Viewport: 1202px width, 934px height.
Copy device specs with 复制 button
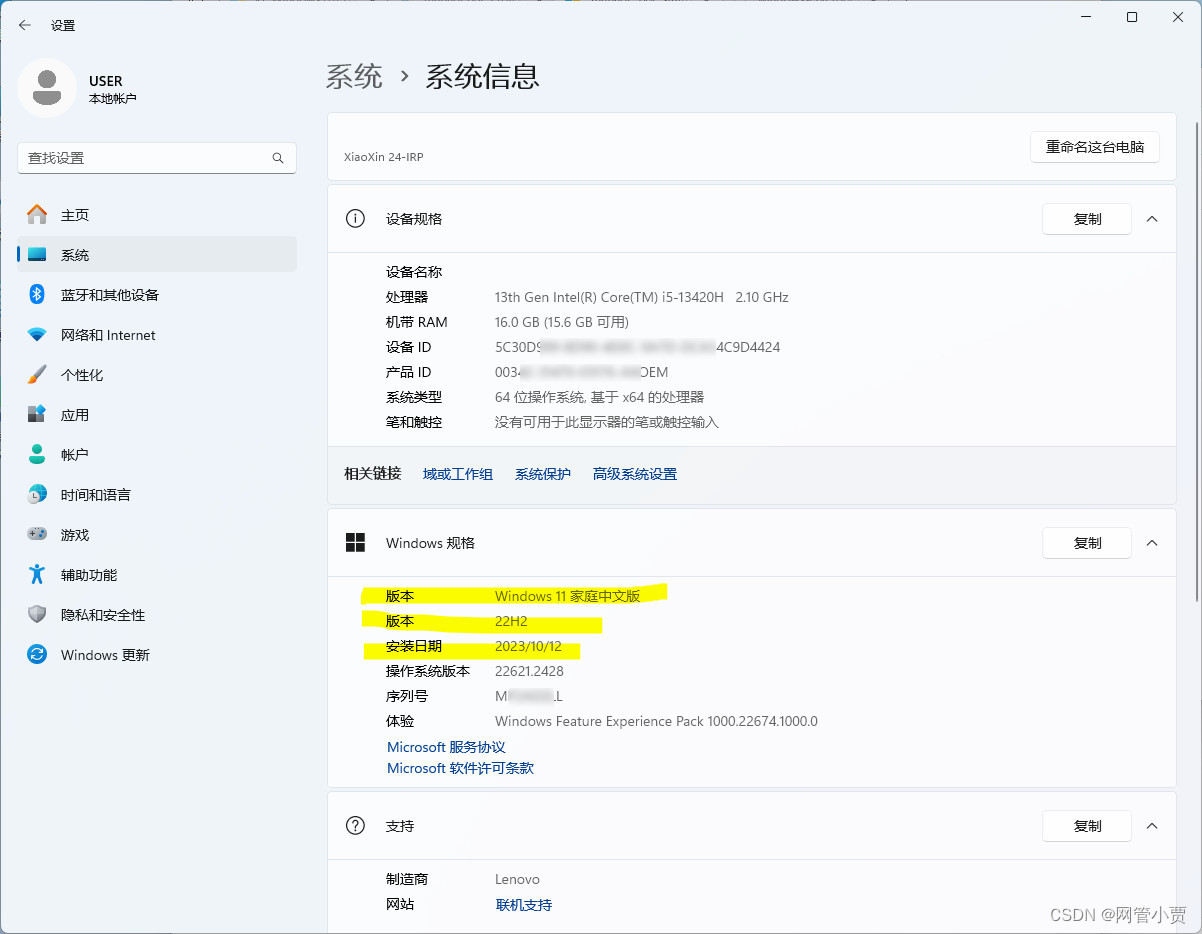click(x=1087, y=219)
